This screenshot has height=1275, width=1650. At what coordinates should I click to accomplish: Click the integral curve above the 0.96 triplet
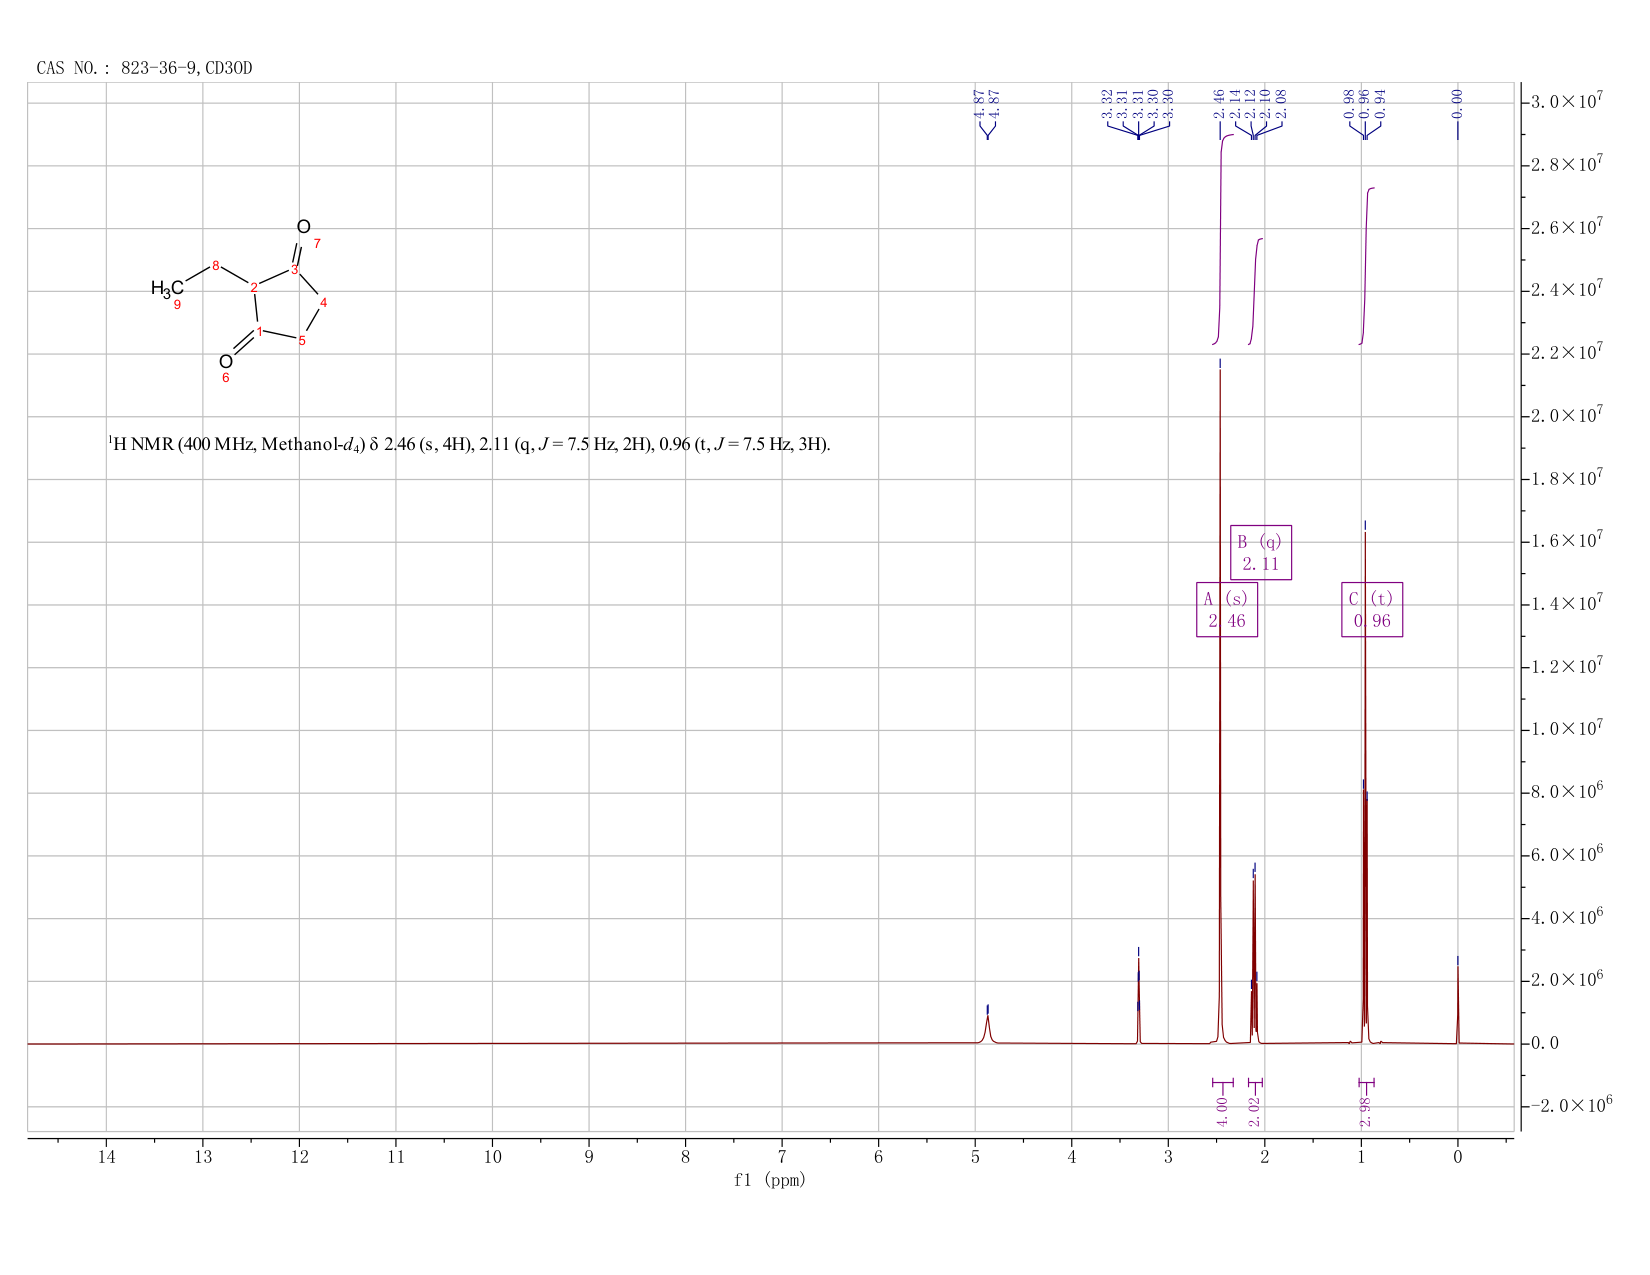coord(1367,265)
